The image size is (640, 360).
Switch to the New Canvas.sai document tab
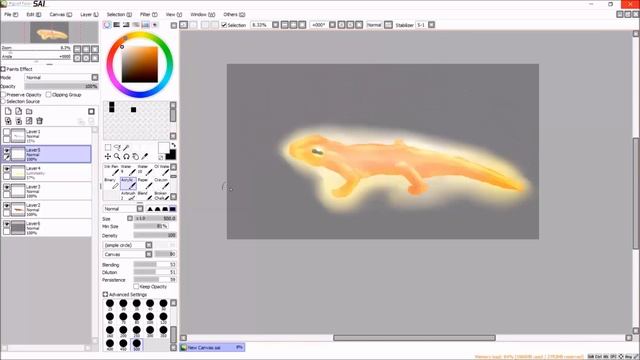pos(212,347)
